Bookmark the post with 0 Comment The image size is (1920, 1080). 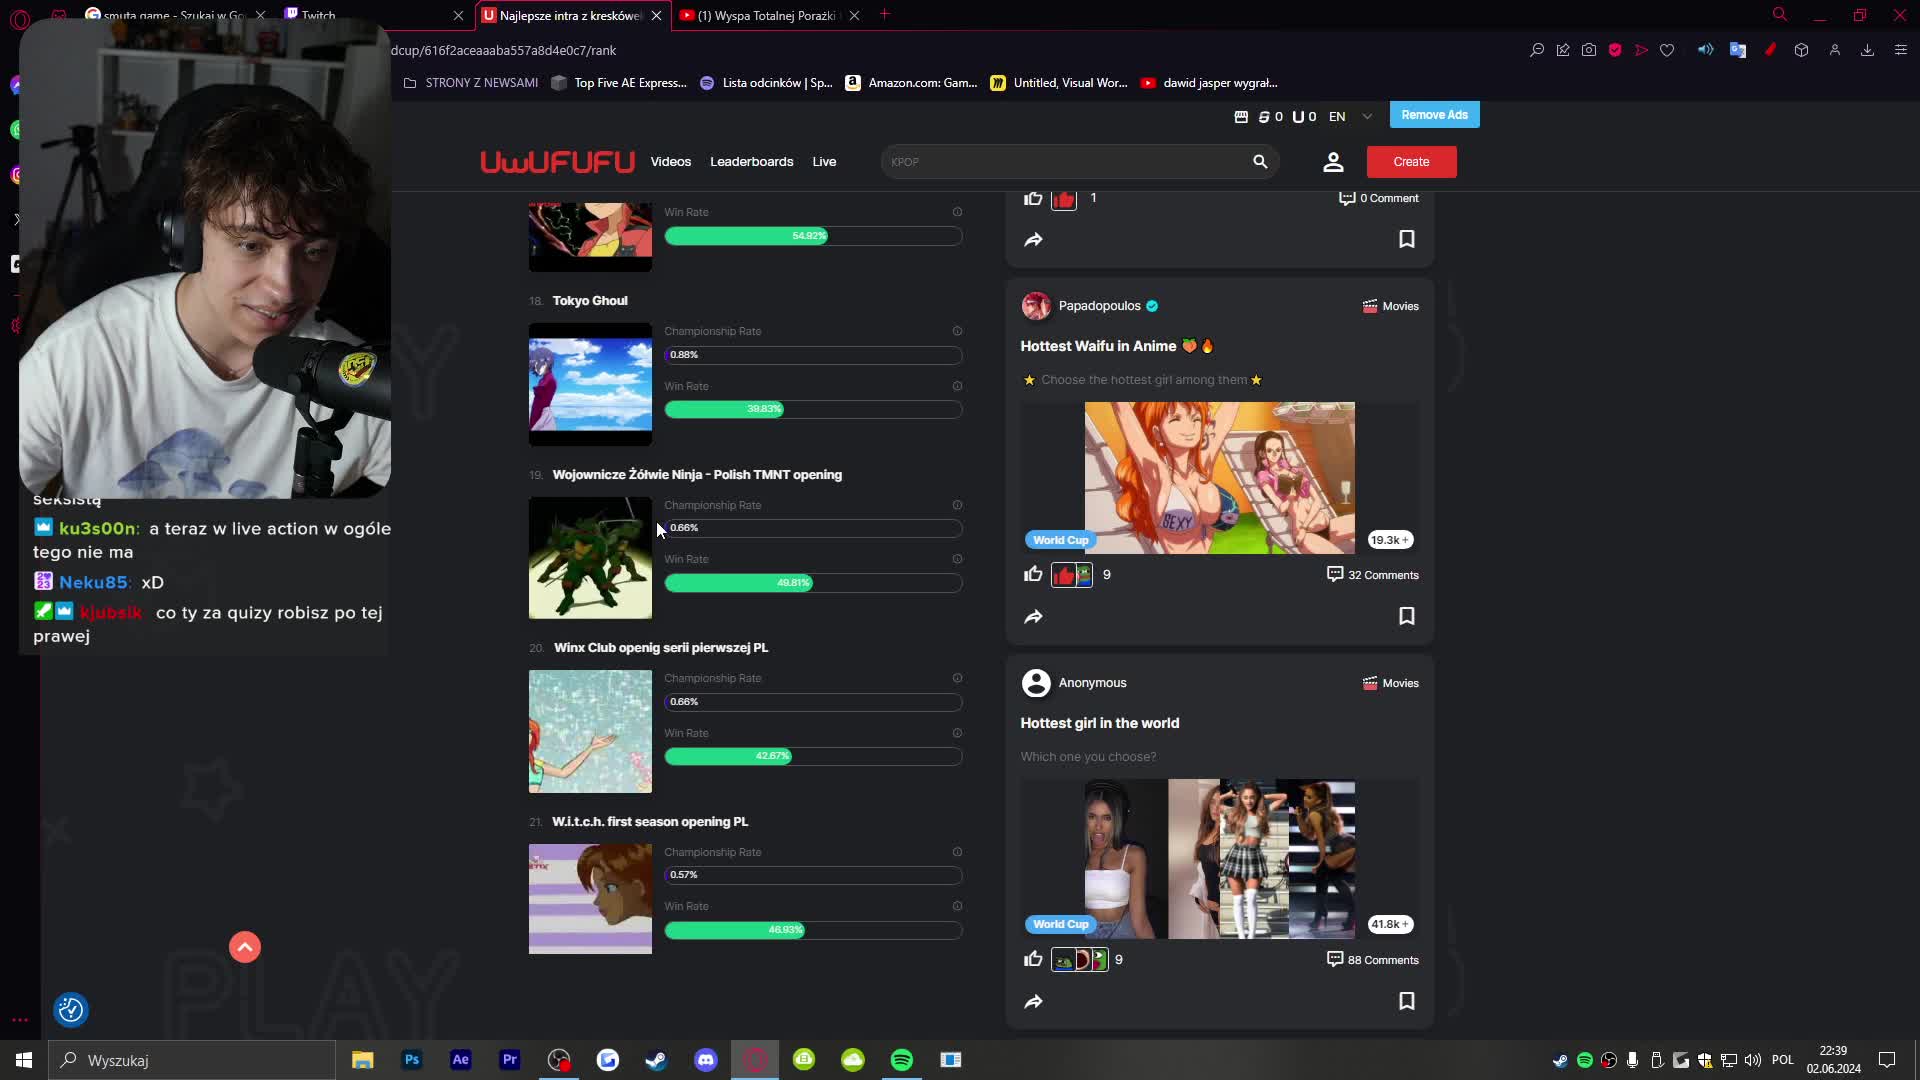[x=1407, y=239]
